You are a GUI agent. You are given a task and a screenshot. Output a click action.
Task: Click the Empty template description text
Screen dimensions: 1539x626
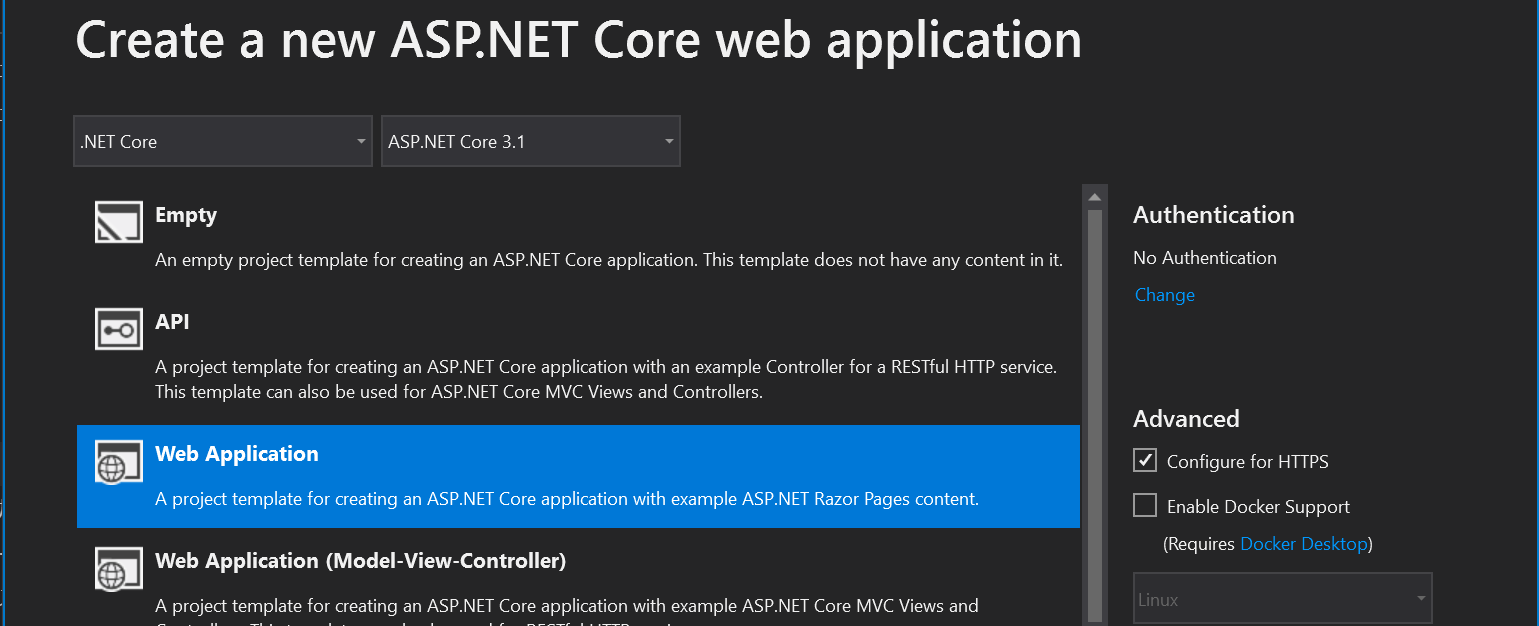click(609, 260)
